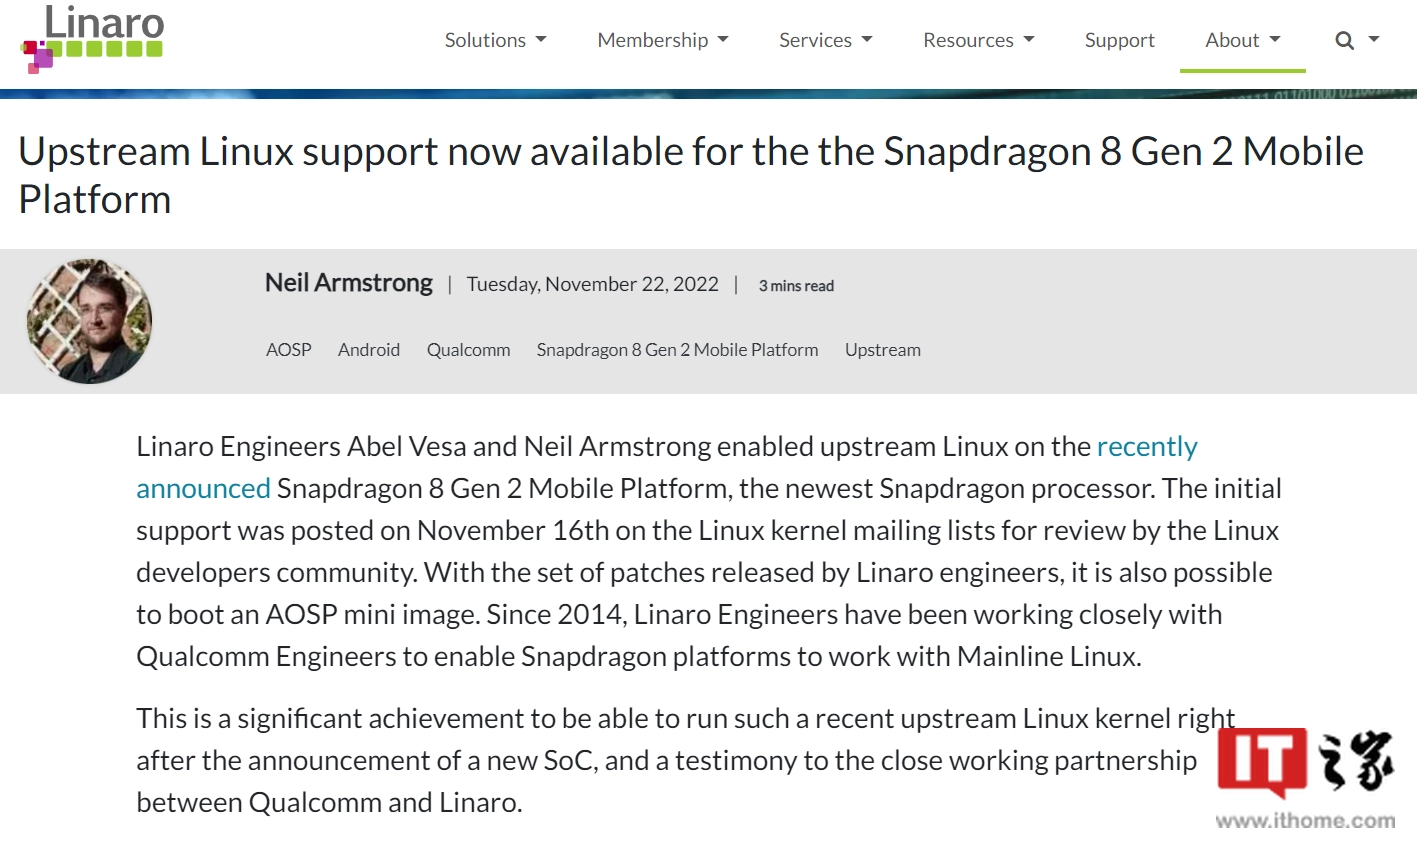Click the author name Neil Armstrong
This screenshot has height=850, width=1417.
349,283
